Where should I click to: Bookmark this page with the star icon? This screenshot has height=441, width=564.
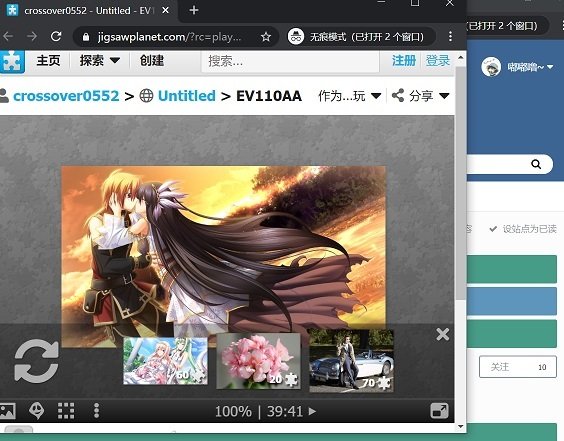266,37
